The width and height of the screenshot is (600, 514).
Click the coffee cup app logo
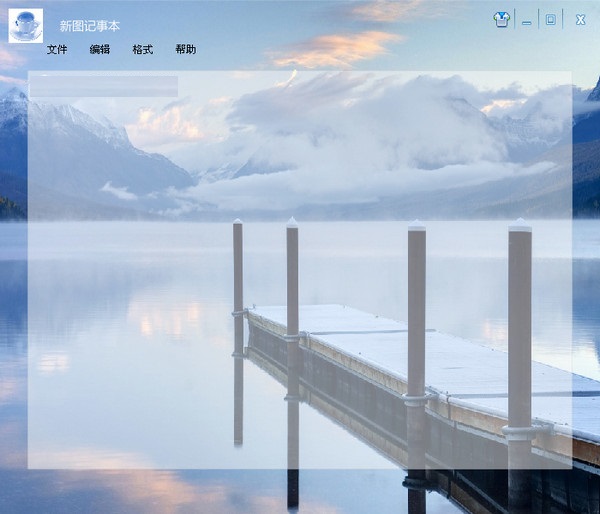26,26
